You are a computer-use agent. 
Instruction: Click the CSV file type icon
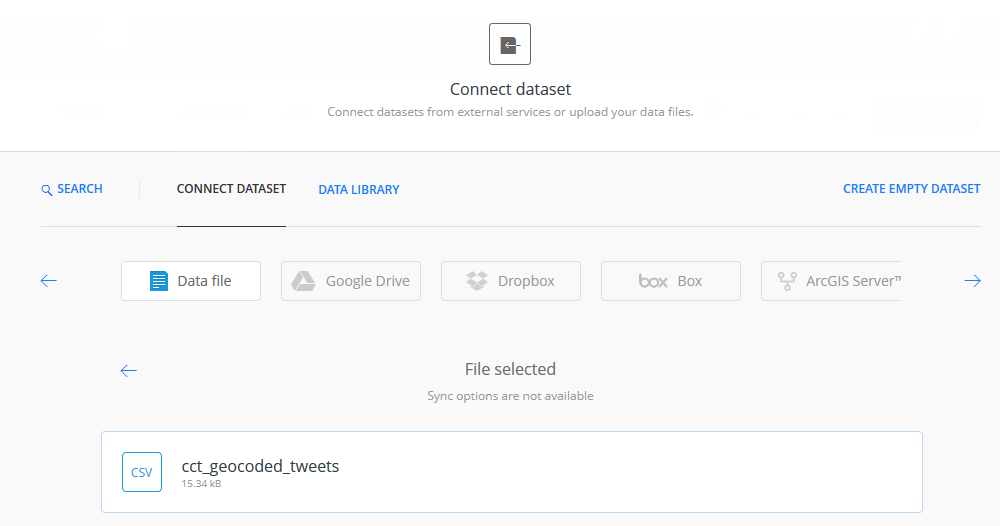coord(142,472)
